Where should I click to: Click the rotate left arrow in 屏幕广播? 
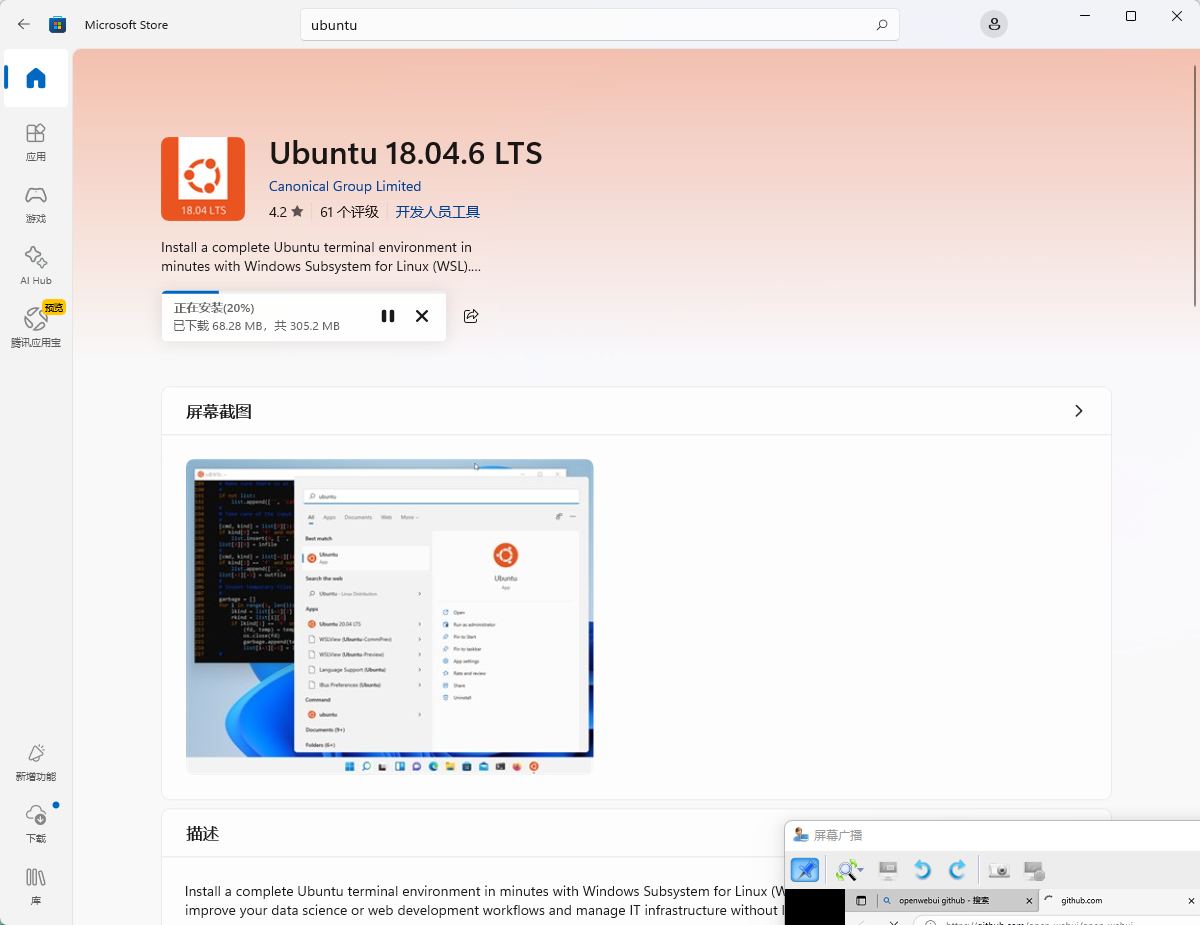[x=922, y=870]
